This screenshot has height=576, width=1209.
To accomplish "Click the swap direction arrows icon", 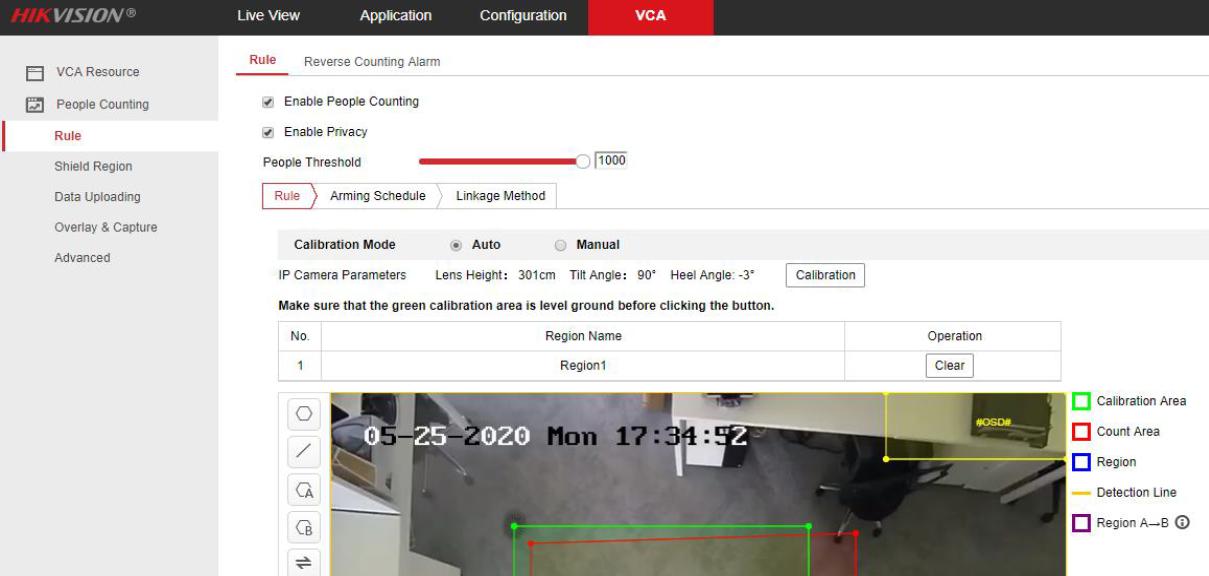I will [x=304, y=563].
